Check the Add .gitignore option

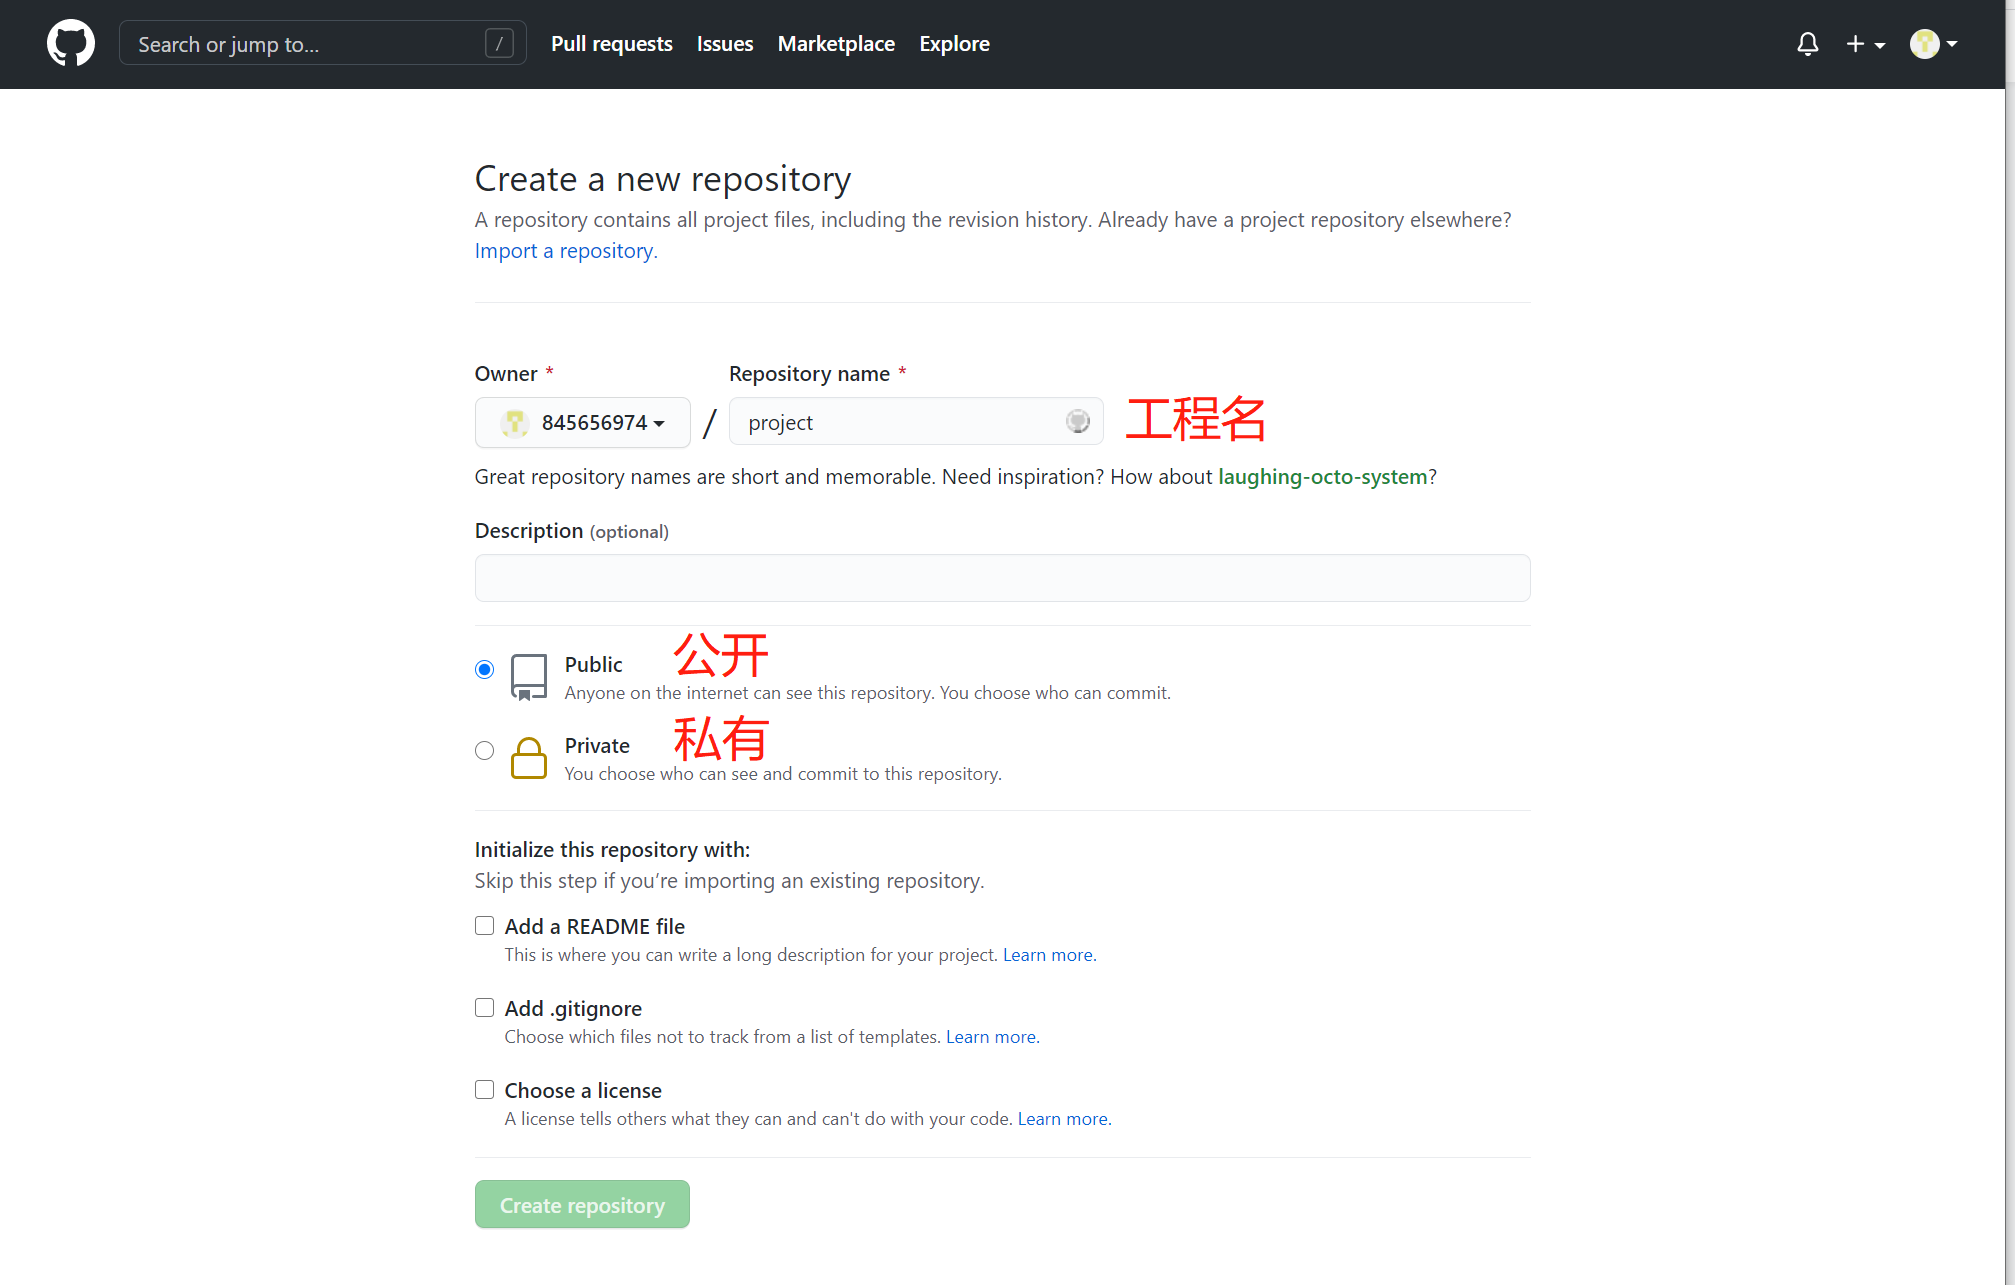tap(484, 1008)
